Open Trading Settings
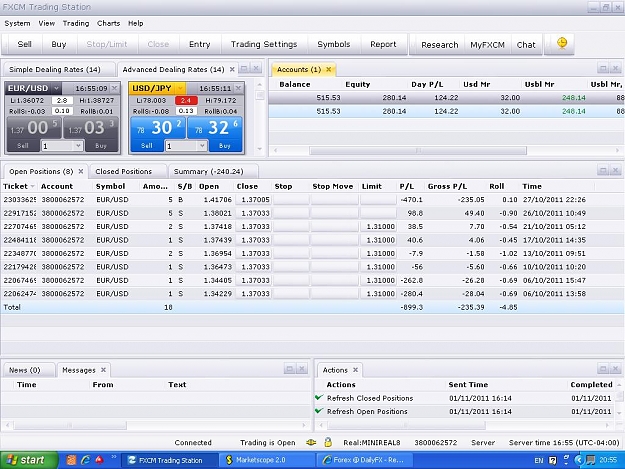 pos(264,44)
